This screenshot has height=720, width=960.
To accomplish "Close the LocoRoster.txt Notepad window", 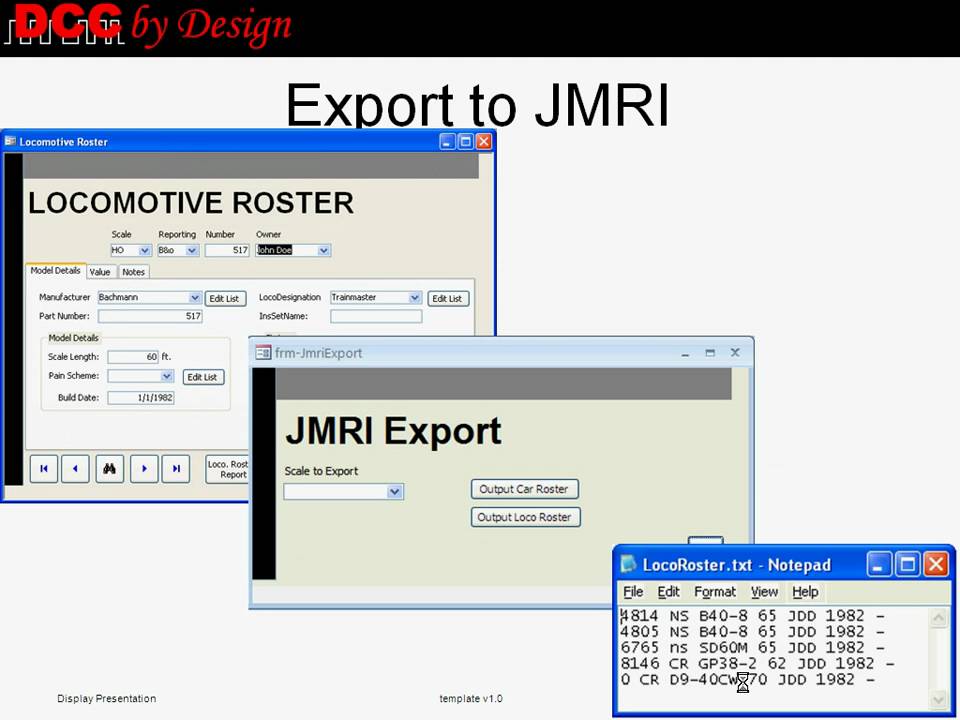I will [x=936, y=564].
